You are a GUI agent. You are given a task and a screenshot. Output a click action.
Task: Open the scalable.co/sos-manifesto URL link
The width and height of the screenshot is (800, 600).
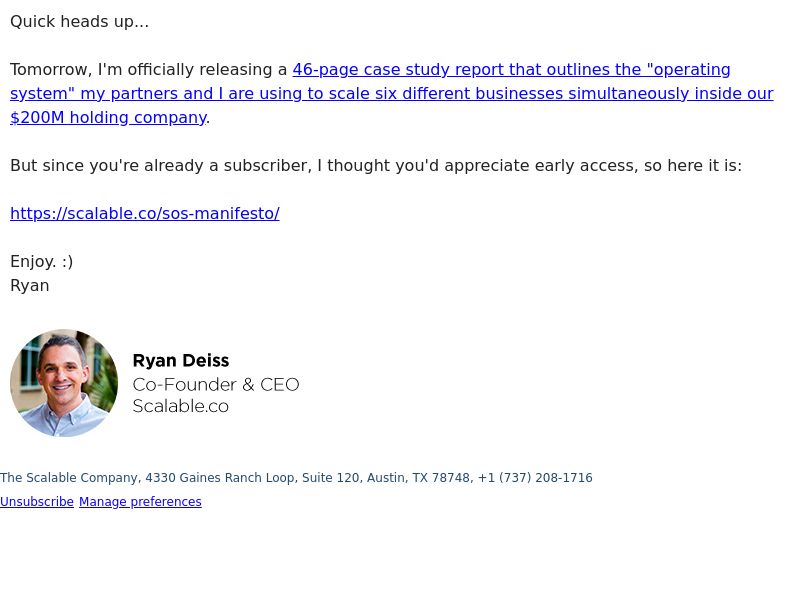pos(145,213)
